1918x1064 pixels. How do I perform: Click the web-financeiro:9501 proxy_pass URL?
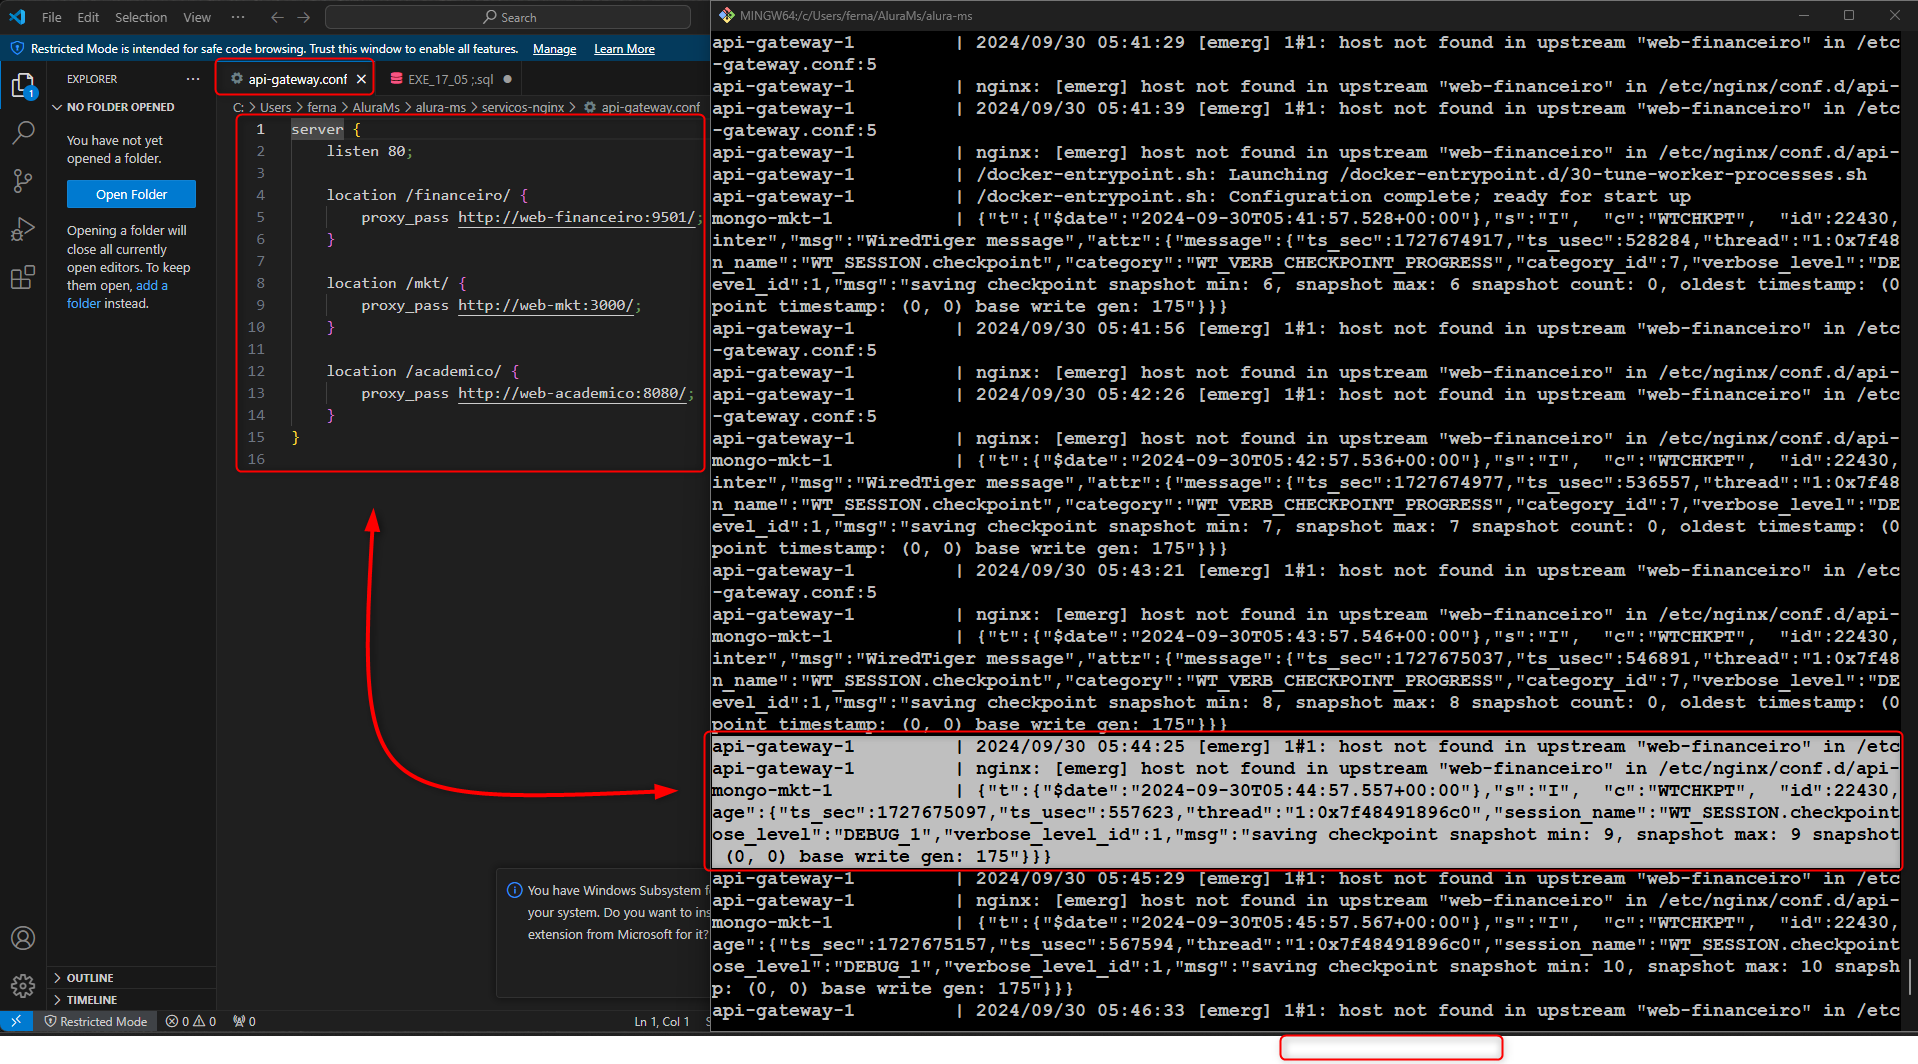pyautogui.click(x=576, y=217)
